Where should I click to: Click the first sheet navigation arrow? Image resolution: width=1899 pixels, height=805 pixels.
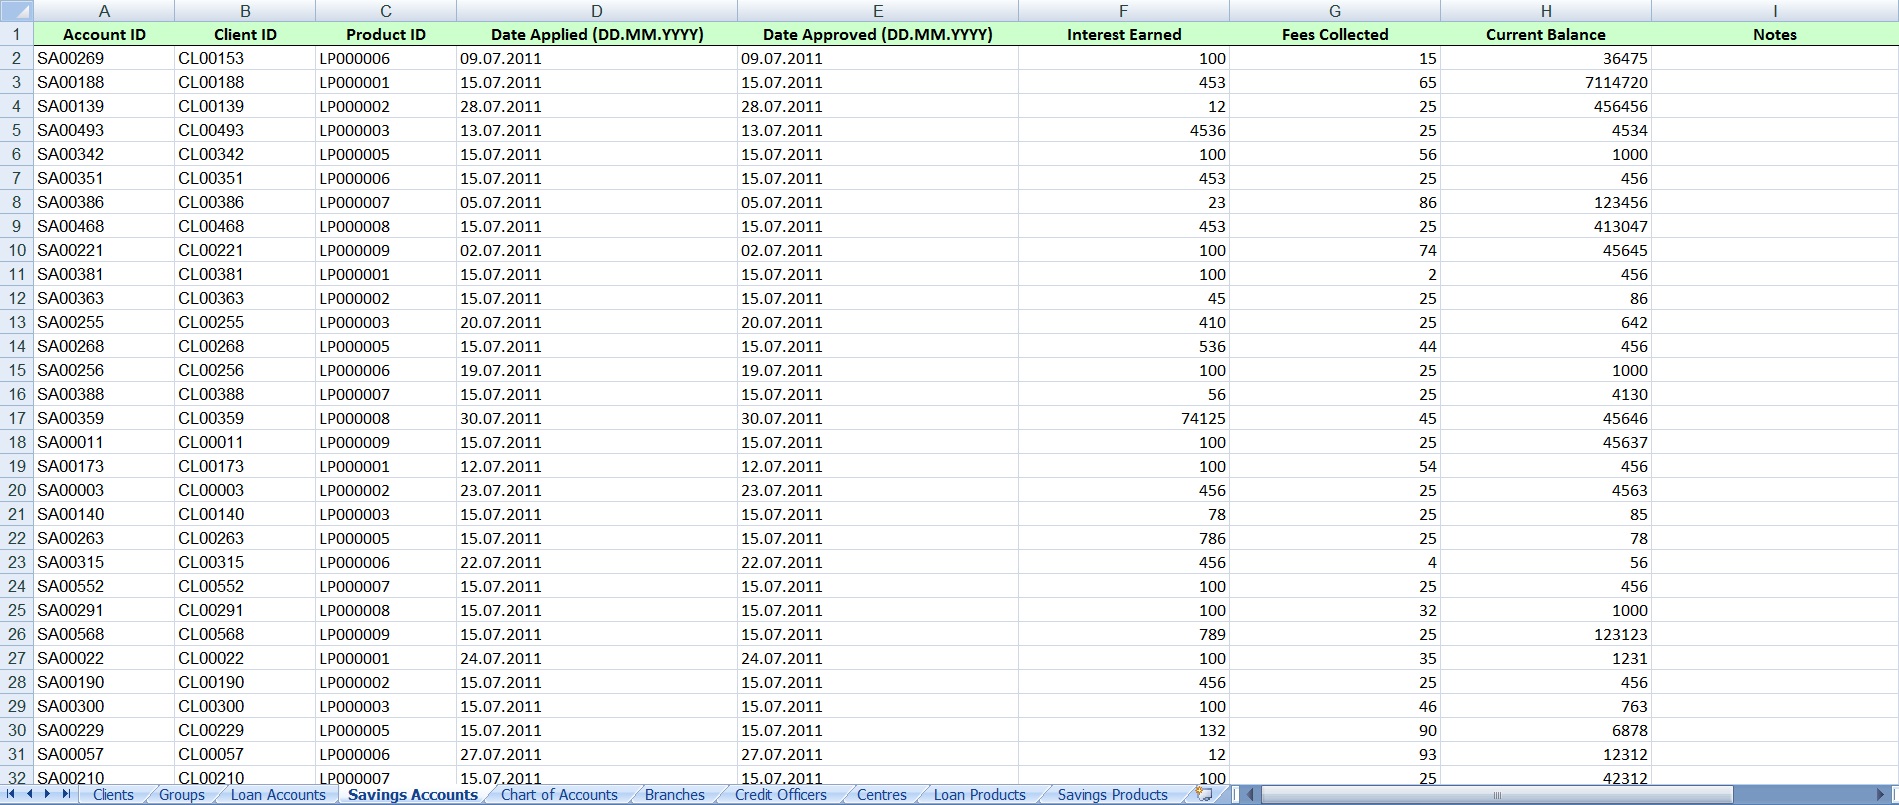pos(11,794)
